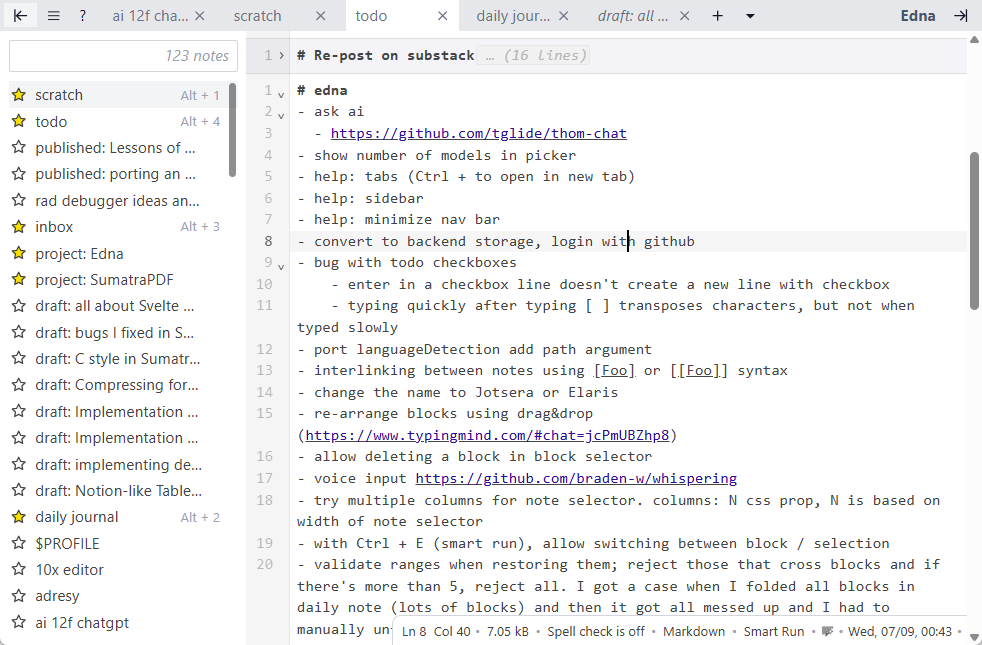The width and height of the screenshot is (982, 645).
Task: Unstar the todo note in sidebar
Action: (19, 121)
